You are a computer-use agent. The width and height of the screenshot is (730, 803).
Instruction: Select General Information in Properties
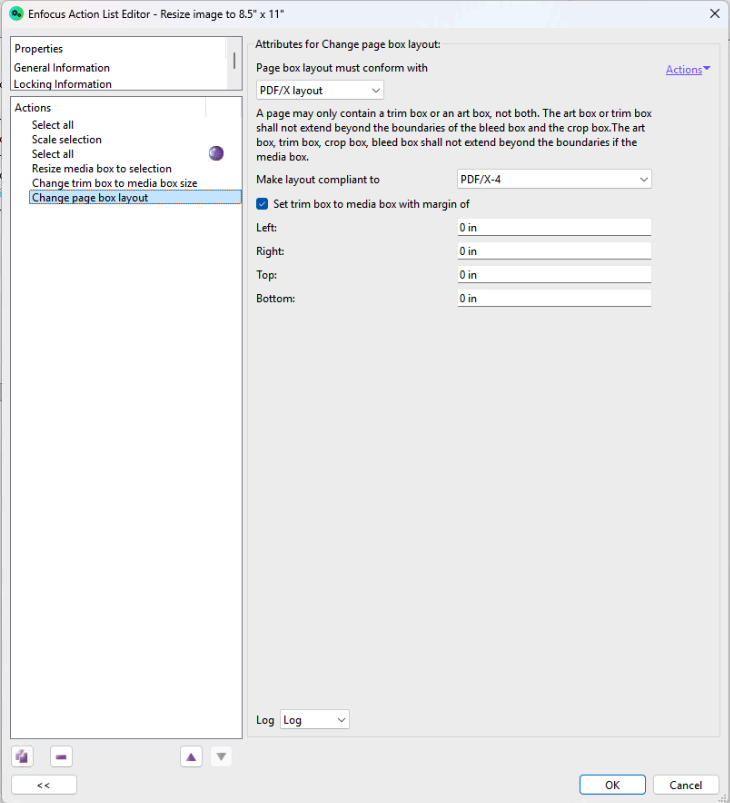(62, 68)
